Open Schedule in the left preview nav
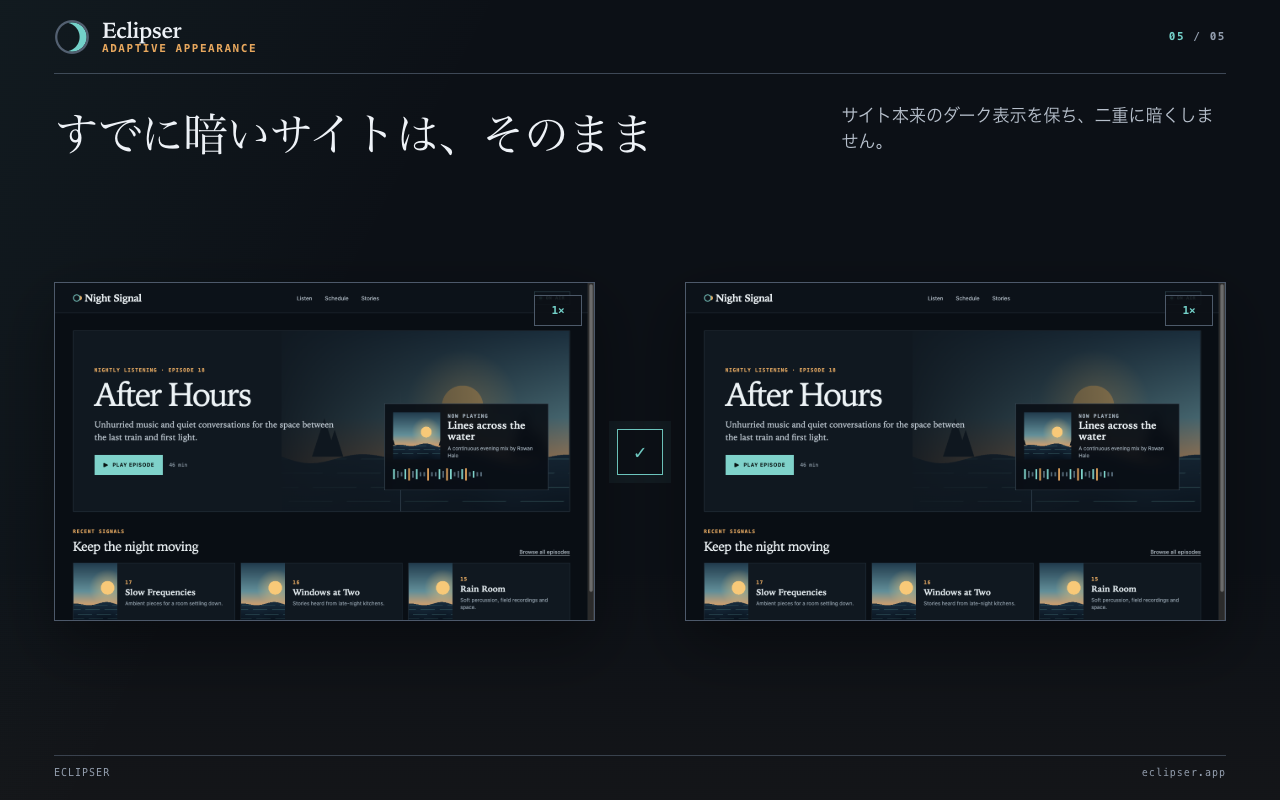Viewport: 1280px width, 800px height. [336, 298]
